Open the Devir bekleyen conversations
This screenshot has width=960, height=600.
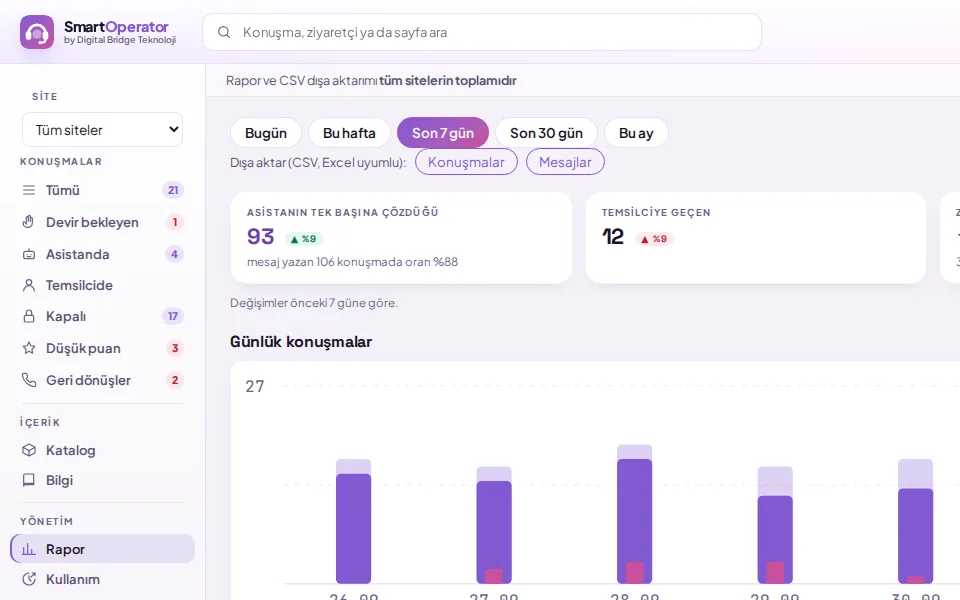(102, 222)
